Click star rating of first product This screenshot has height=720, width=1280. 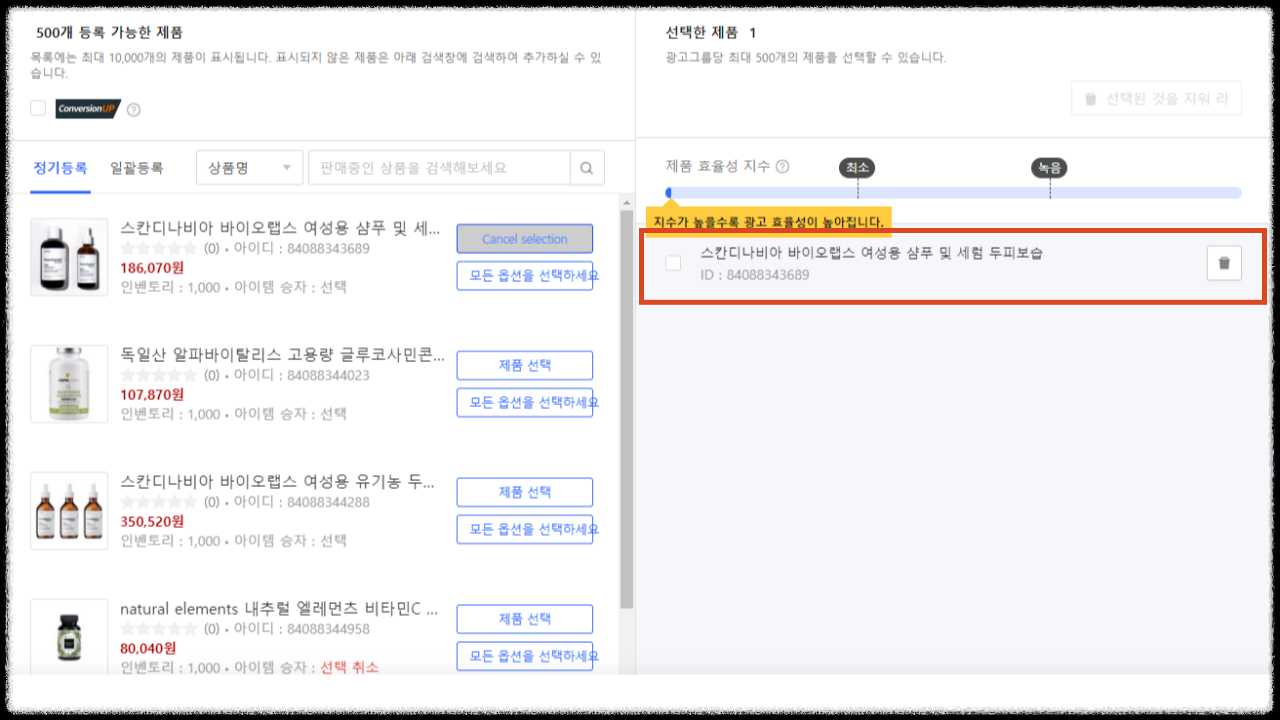pos(159,248)
